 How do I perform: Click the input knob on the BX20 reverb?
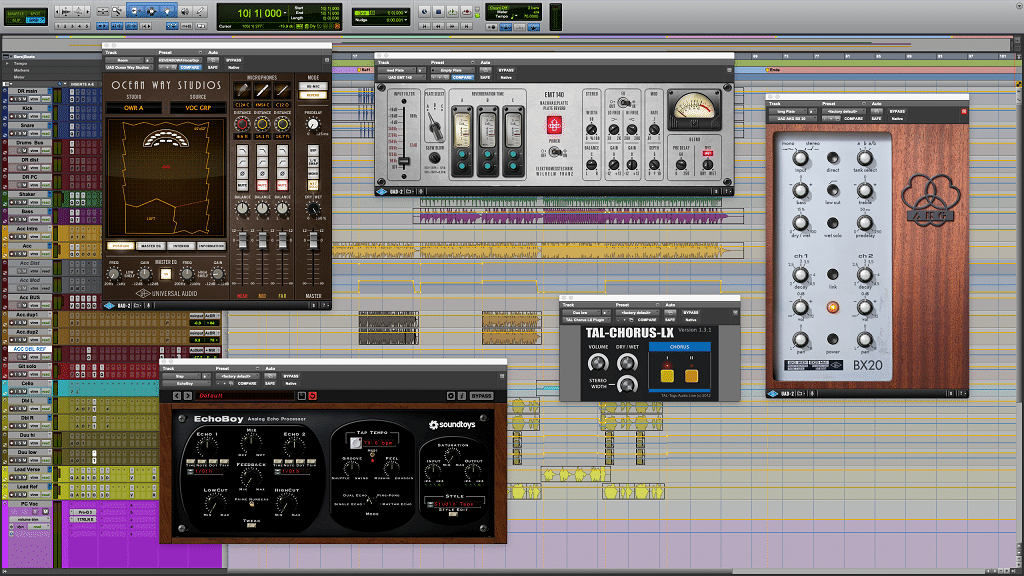click(800, 158)
